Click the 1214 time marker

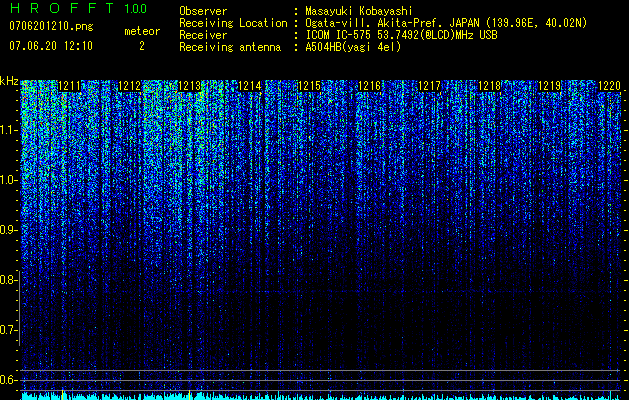pos(250,86)
